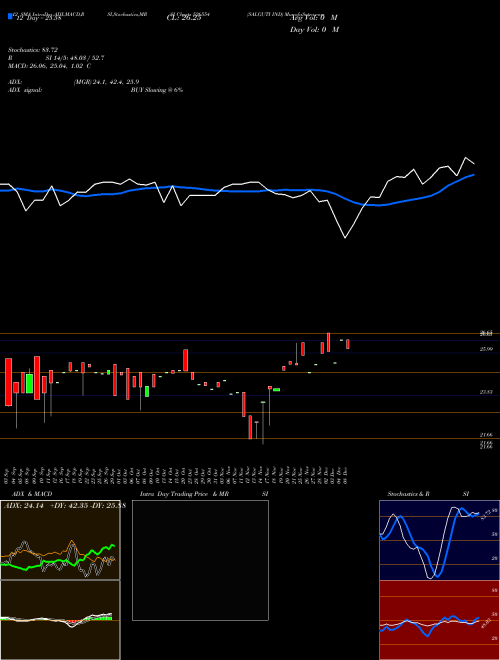500x660 pixels.
Task: Select the 'ADX signal:' label
Action: 25,90
